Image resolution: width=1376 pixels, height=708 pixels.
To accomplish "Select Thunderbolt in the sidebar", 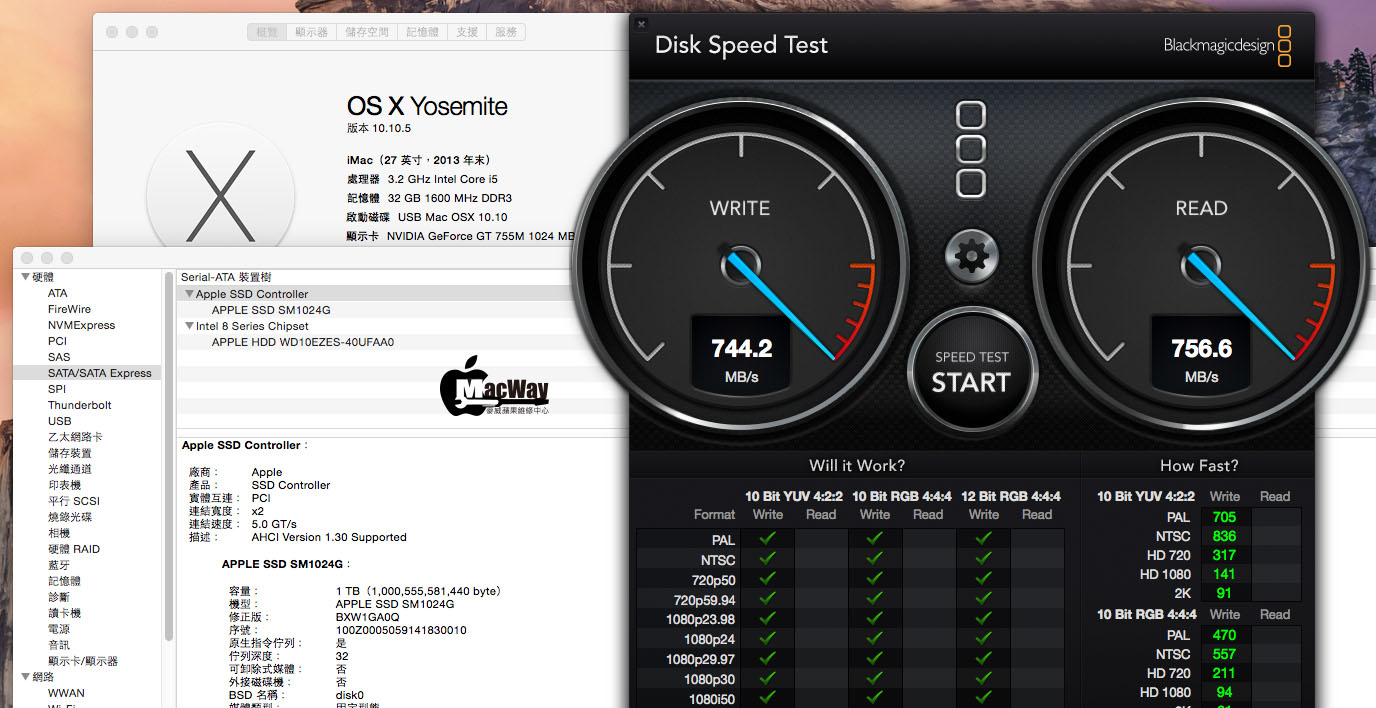I will tap(80, 405).
